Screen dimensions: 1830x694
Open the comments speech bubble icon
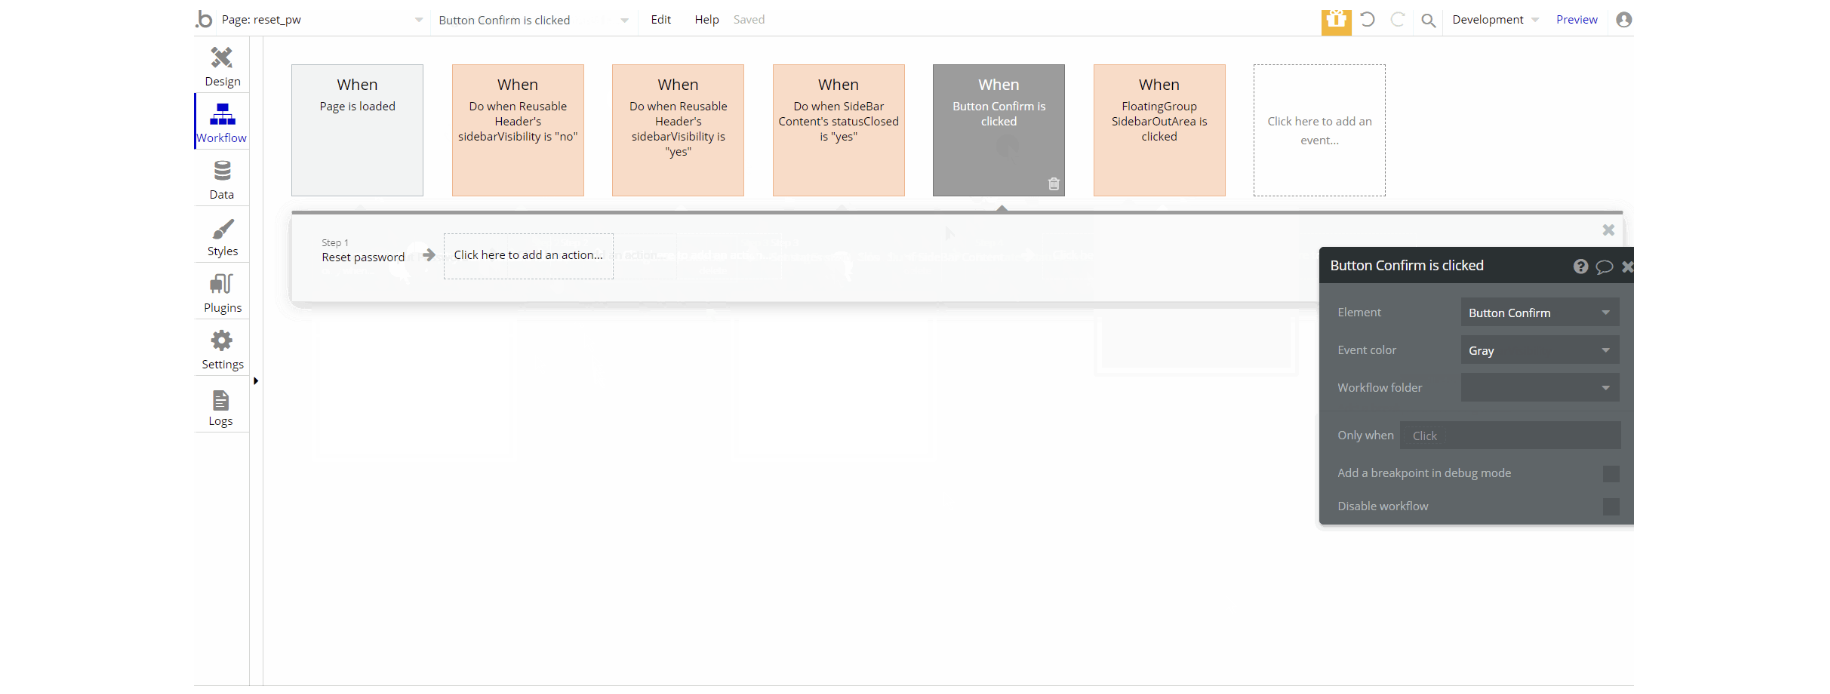[x=1604, y=266]
